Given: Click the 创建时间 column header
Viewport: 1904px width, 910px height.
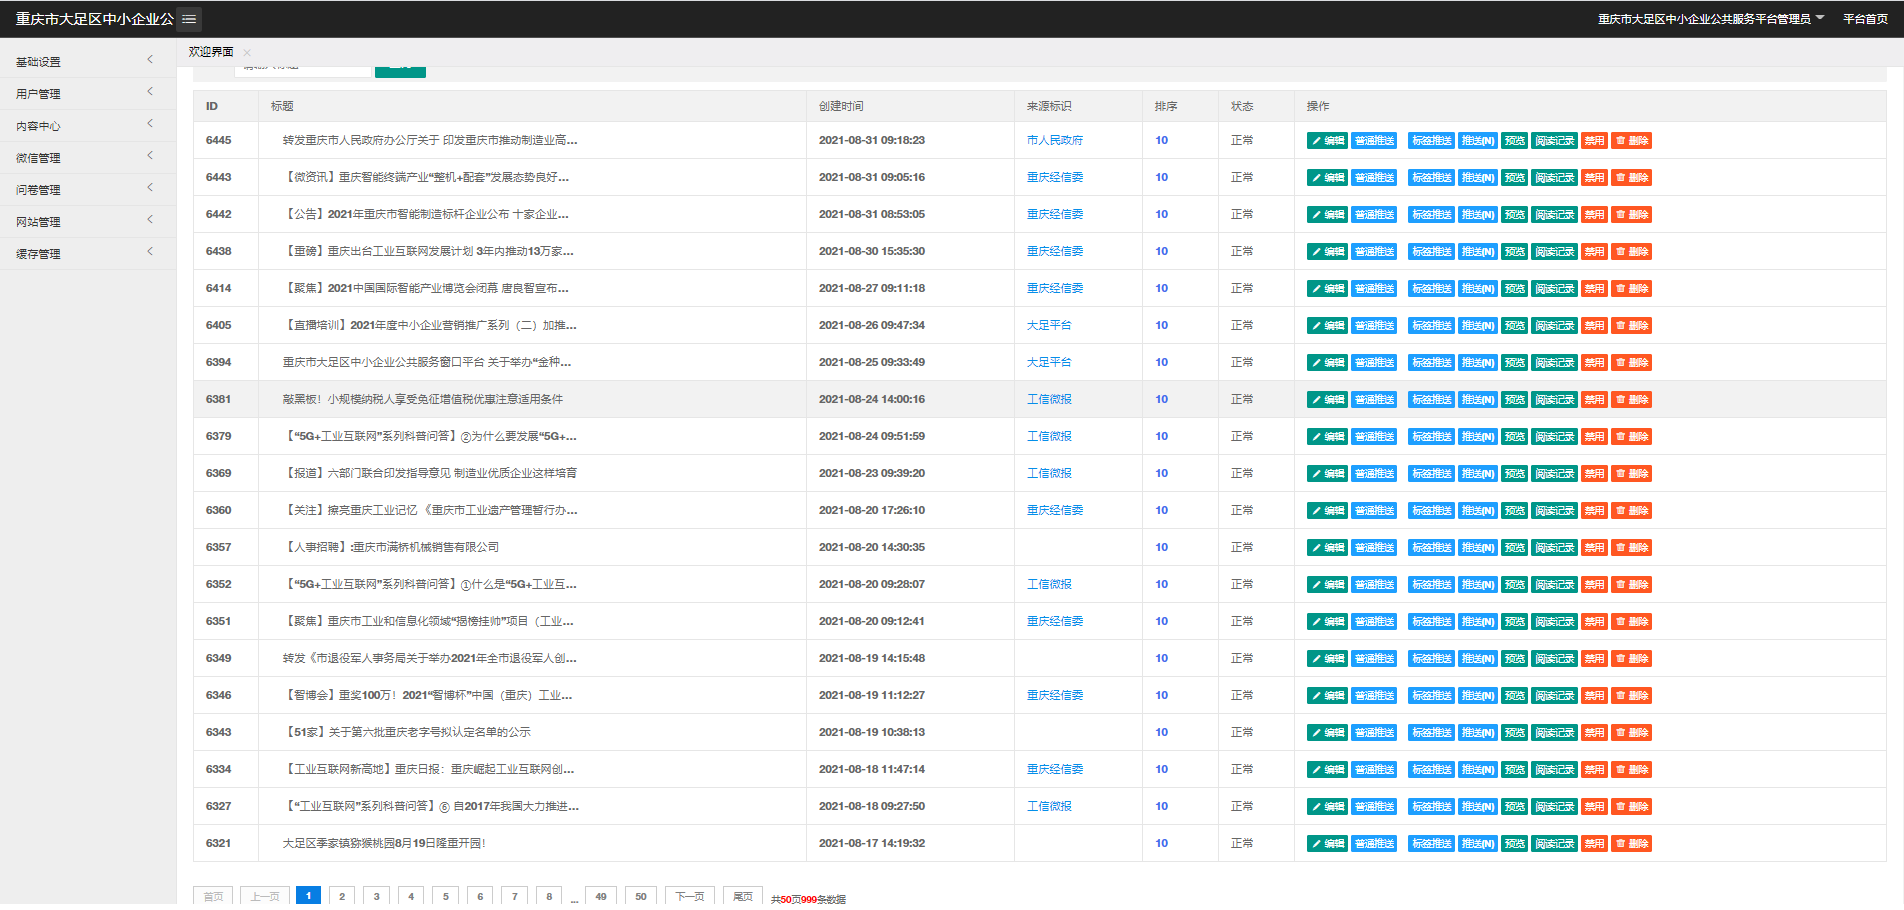Looking at the screenshot, I should tap(841, 107).
